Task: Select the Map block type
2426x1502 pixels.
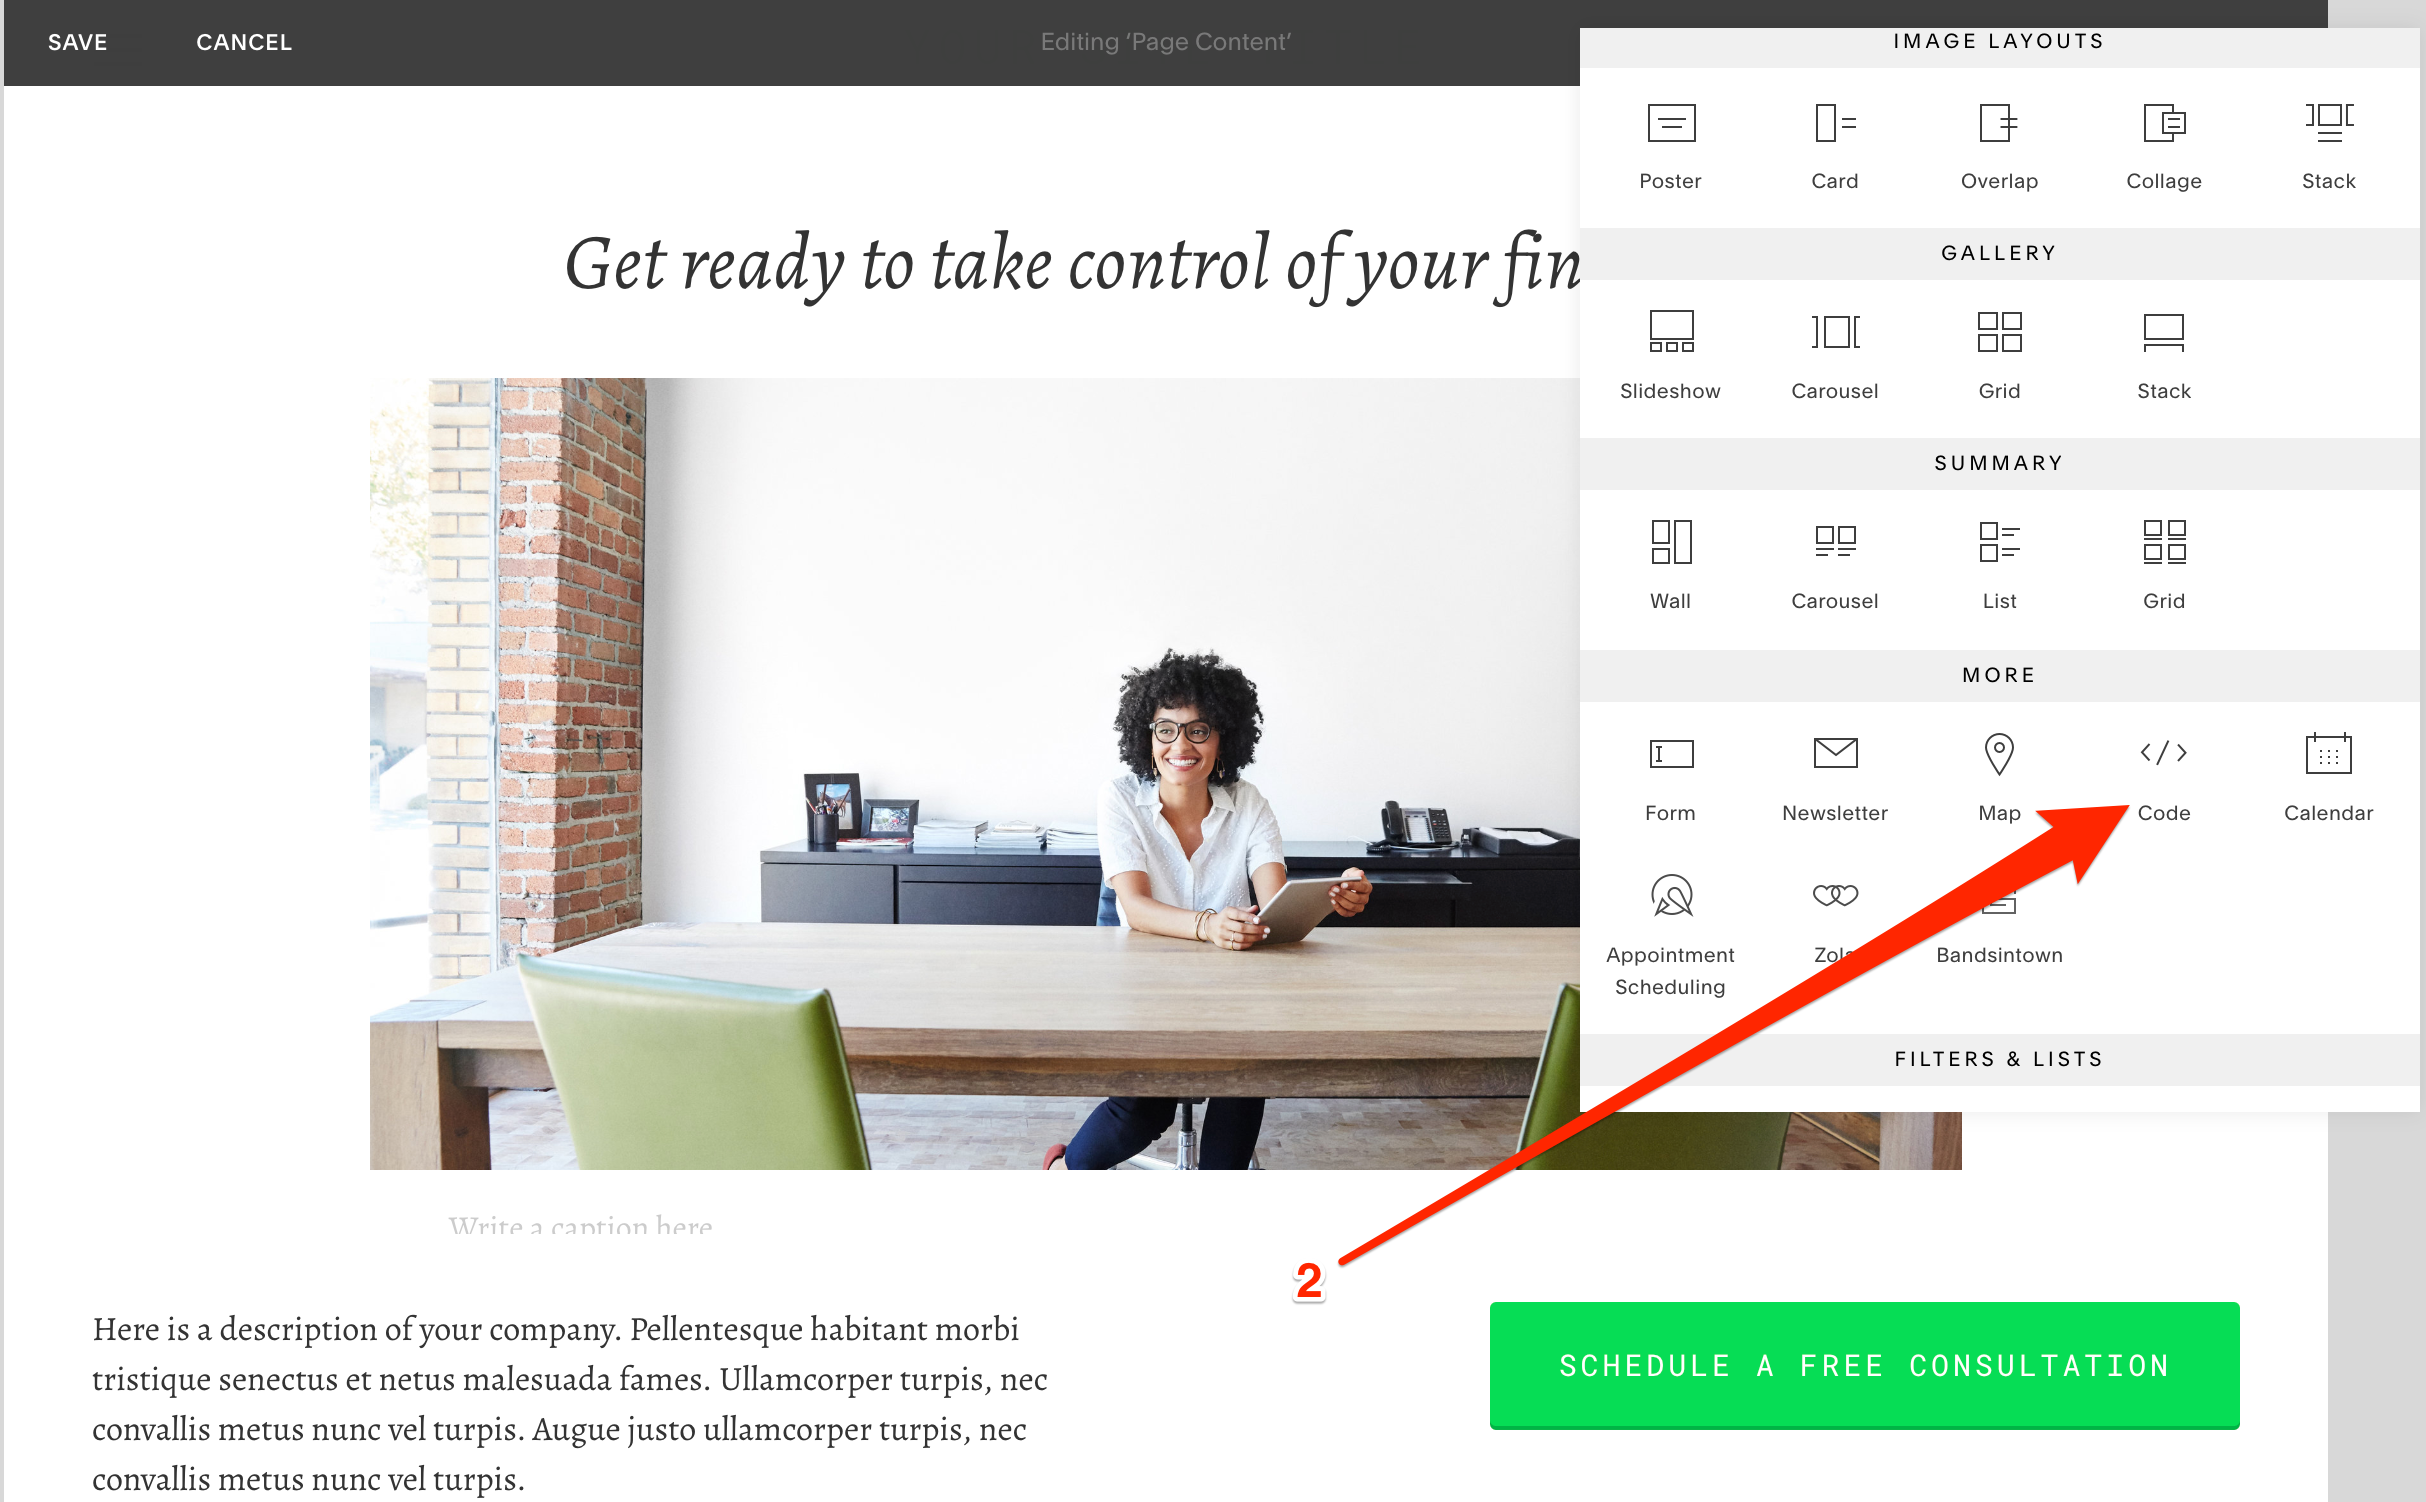Action: 1998,774
